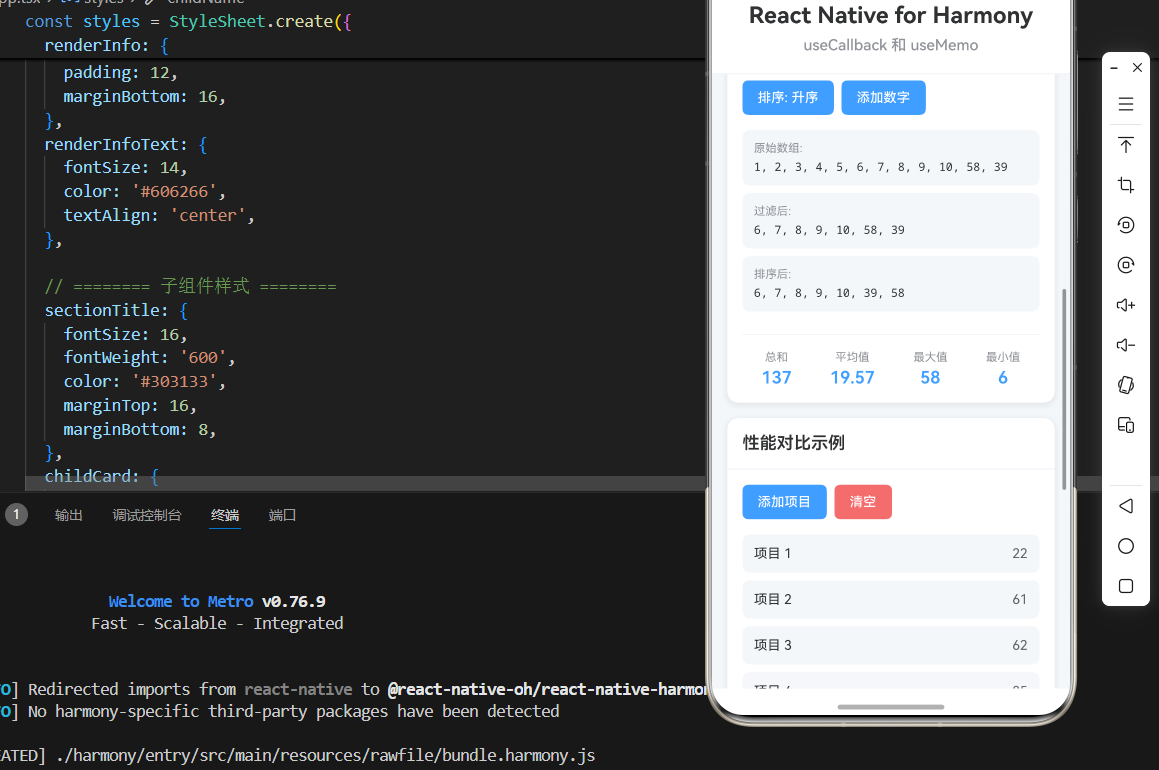This screenshot has height=770, width=1159.
Task: Click the emulator shake device icon
Action: [1125, 385]
